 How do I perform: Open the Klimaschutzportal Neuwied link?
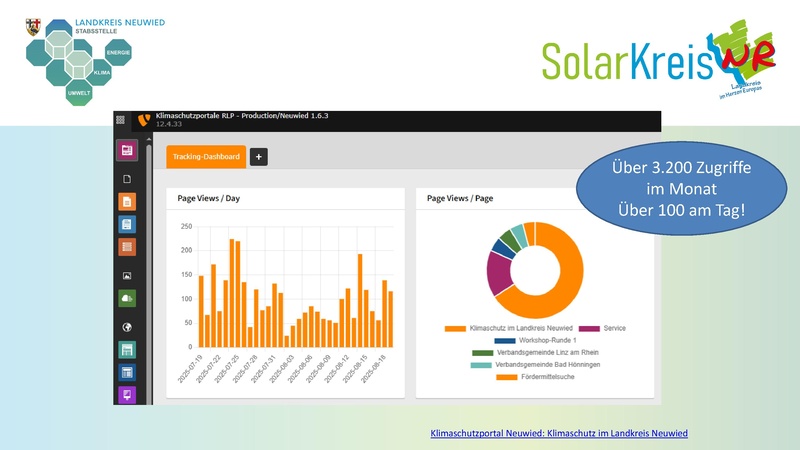click(558, 433)
